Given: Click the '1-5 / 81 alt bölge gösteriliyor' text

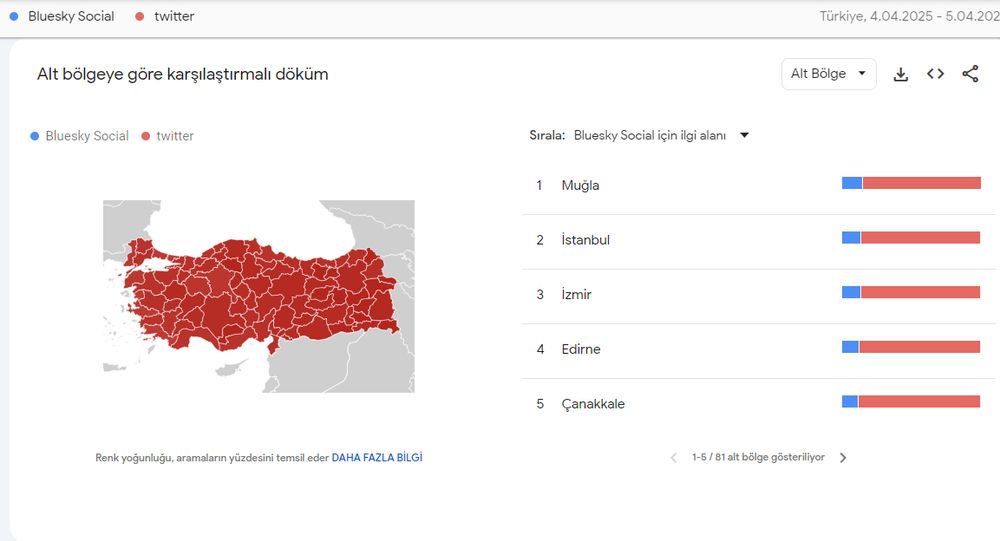Looking at the screenshot, I should 758,457.
